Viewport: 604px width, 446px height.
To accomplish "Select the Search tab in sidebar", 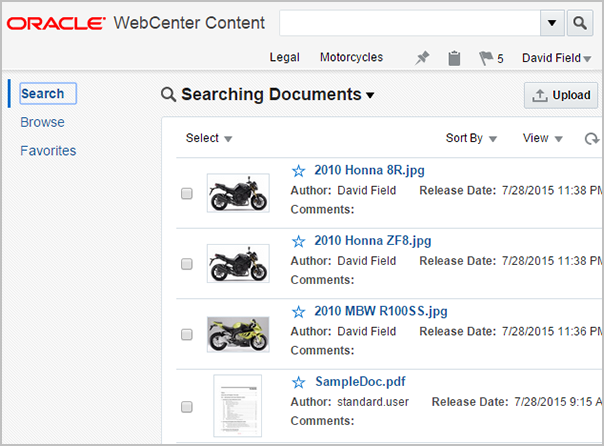I will click(x=48, y=94).
